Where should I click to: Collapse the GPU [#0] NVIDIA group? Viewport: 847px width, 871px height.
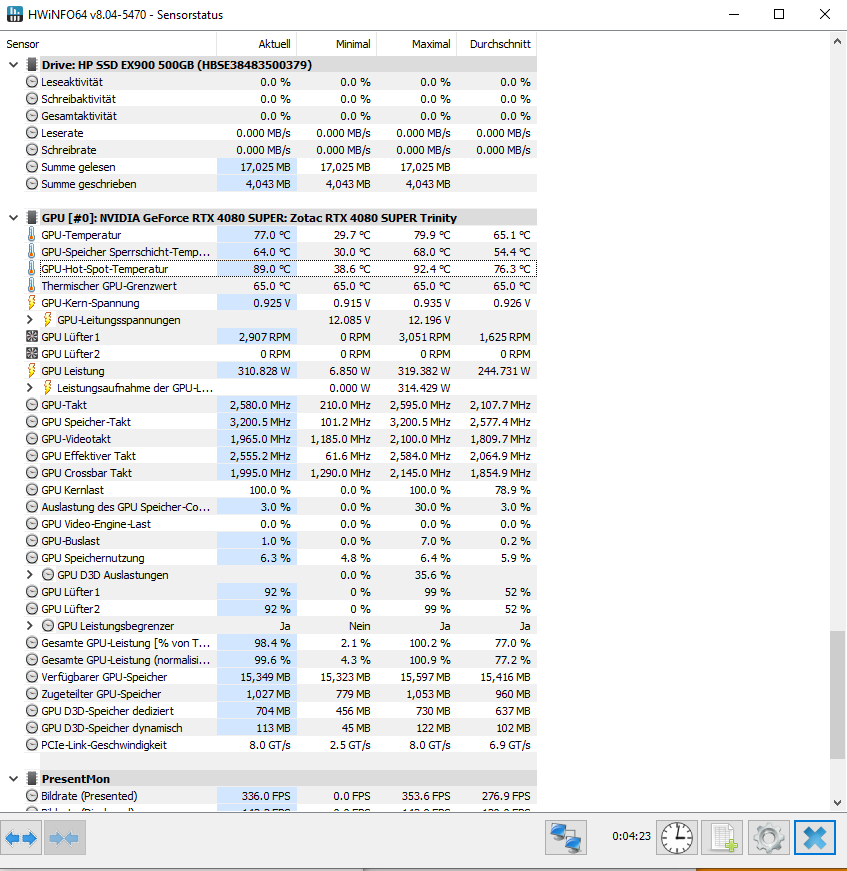pyautogui.click(x=13, y=218)
